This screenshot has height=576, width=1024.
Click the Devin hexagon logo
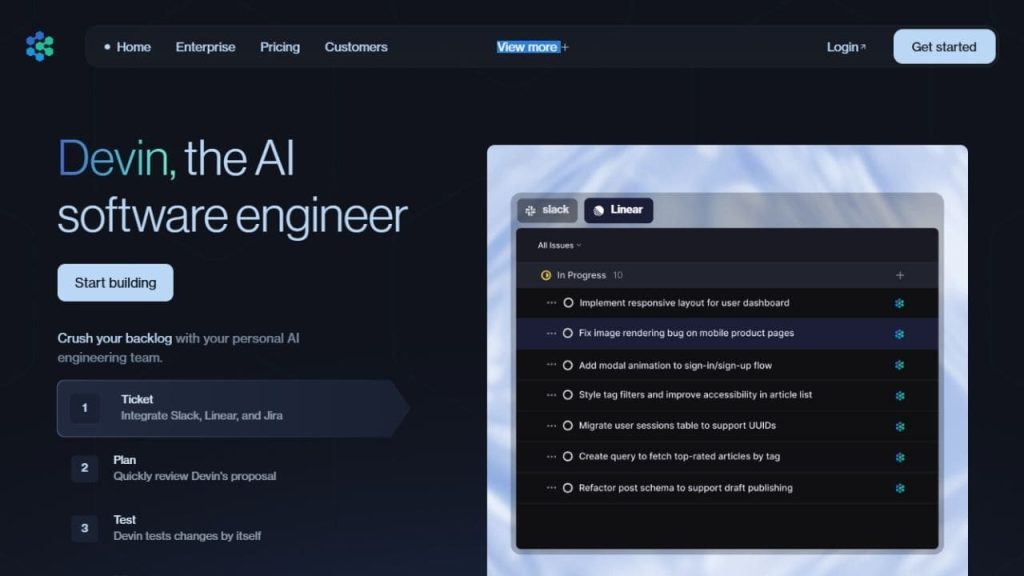[x=40, y=46]
